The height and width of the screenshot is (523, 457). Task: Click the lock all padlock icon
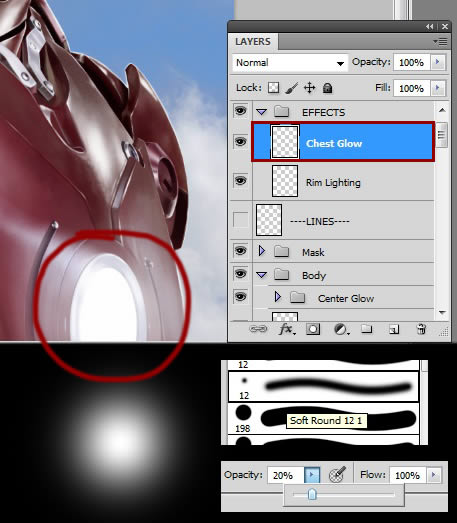(x=328, y=88)
